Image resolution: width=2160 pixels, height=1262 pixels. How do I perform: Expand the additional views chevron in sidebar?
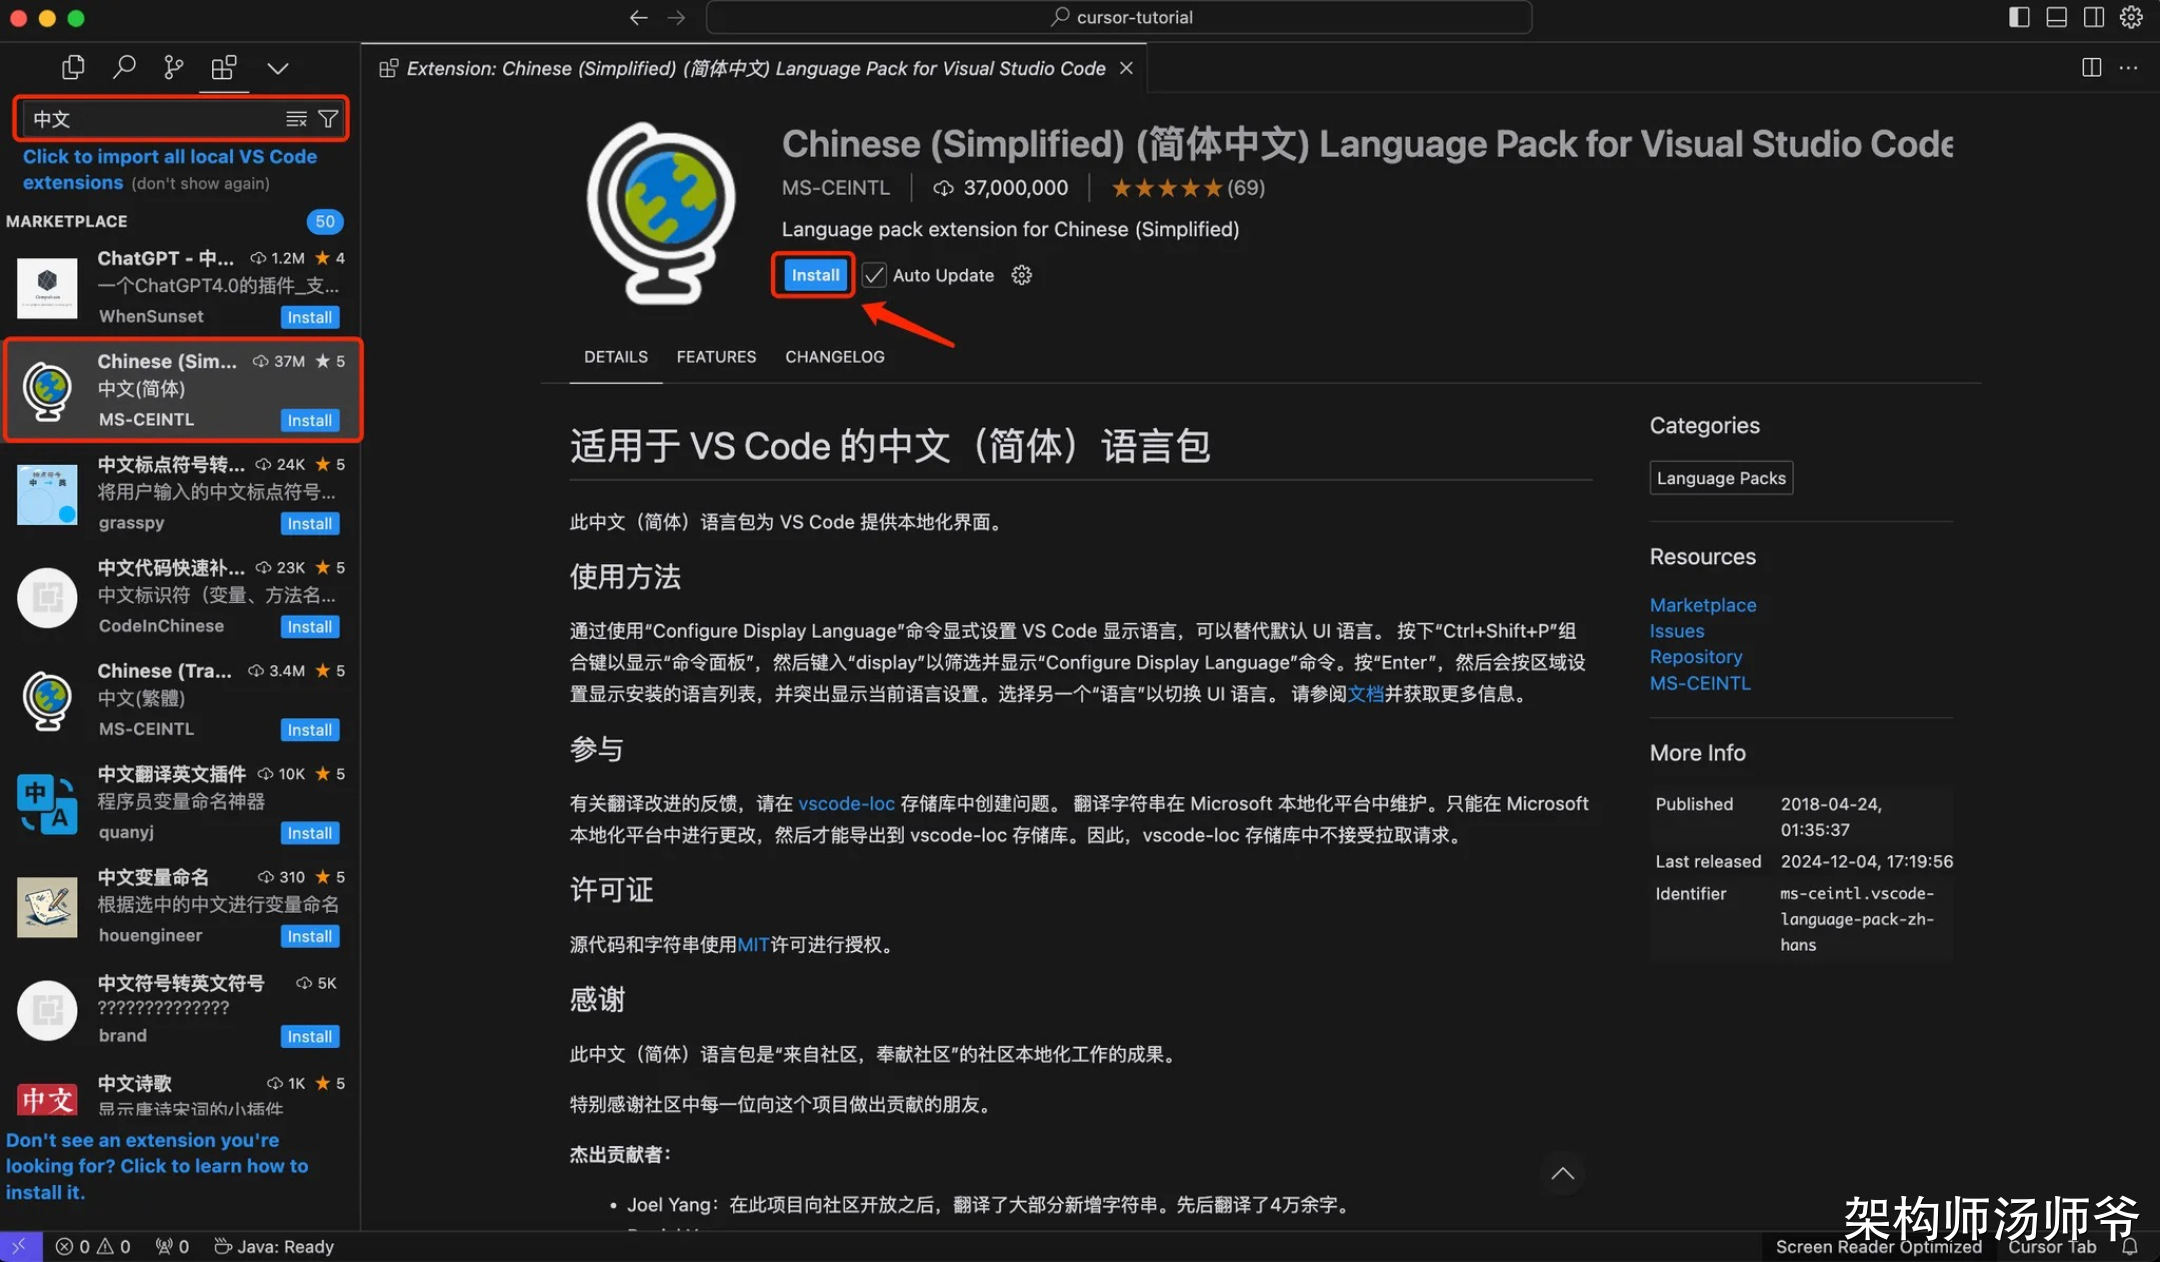[x=278, y=68]
